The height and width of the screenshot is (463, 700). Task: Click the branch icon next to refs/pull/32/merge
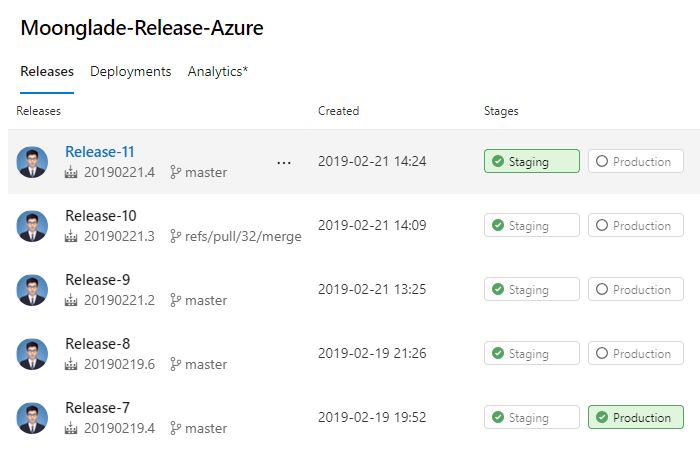[175, 236]
